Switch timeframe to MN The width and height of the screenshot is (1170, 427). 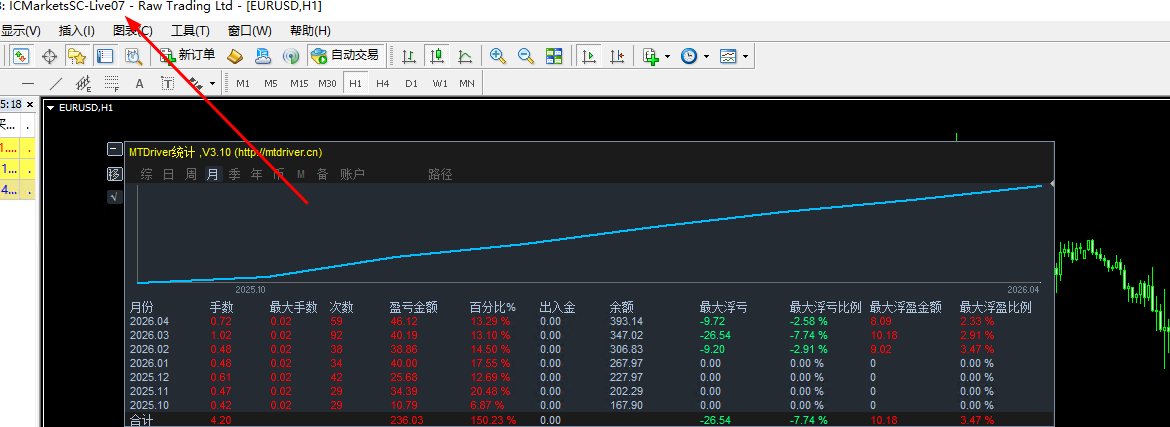pos(467,84)
